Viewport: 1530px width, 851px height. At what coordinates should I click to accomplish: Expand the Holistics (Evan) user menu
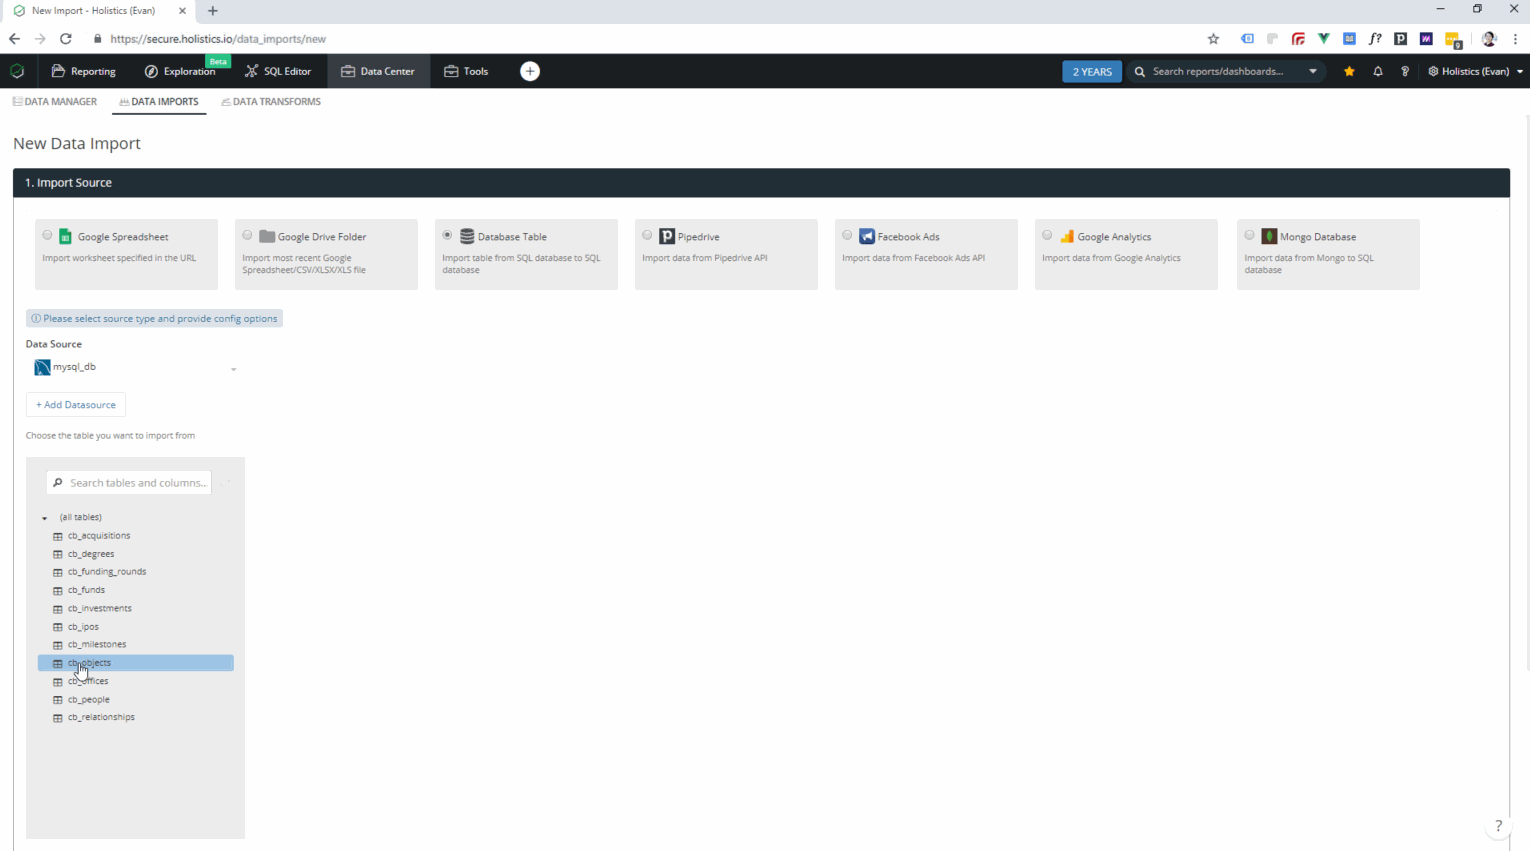[x=1475, y=71]
